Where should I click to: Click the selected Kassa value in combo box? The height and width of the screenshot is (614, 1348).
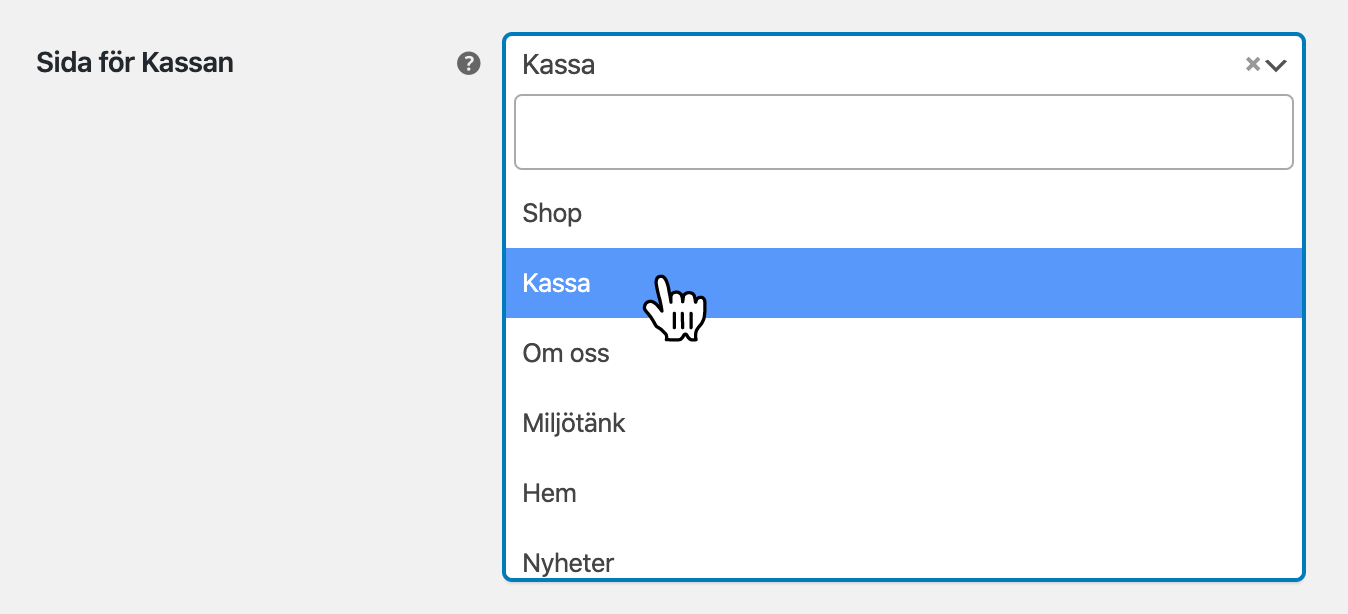pyautogui.click(x=559, y=65)
